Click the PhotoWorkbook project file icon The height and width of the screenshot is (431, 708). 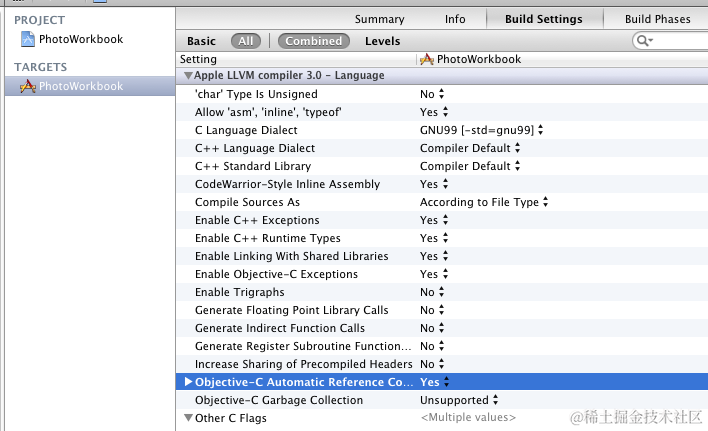point(28,39)
